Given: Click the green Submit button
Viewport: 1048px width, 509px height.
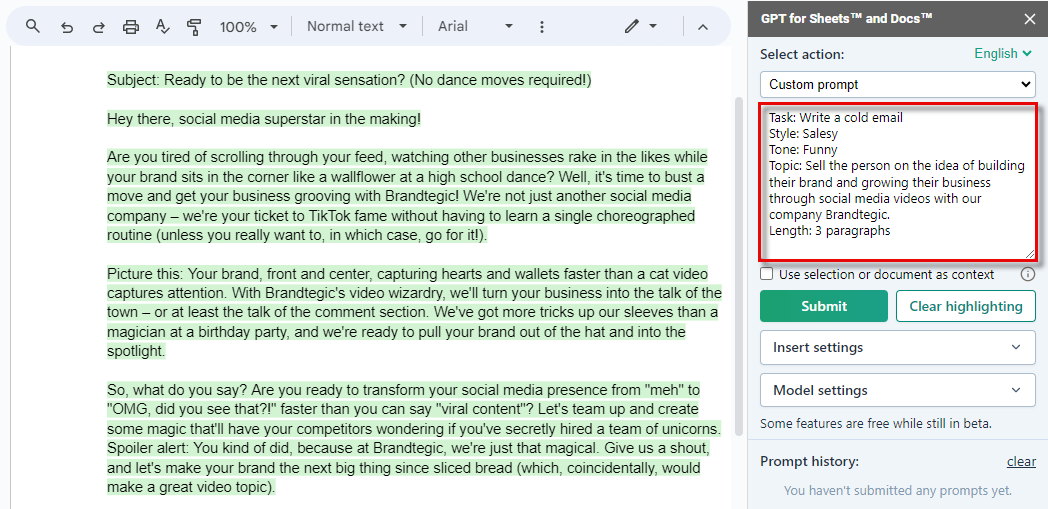Looking at the screenshot, I should (x=823, y=306).
